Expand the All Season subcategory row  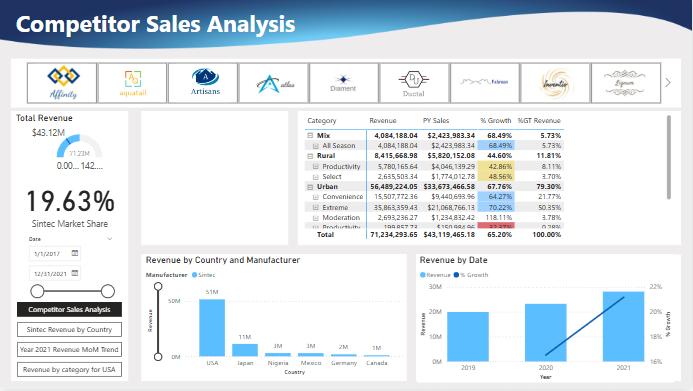point(316,146)
